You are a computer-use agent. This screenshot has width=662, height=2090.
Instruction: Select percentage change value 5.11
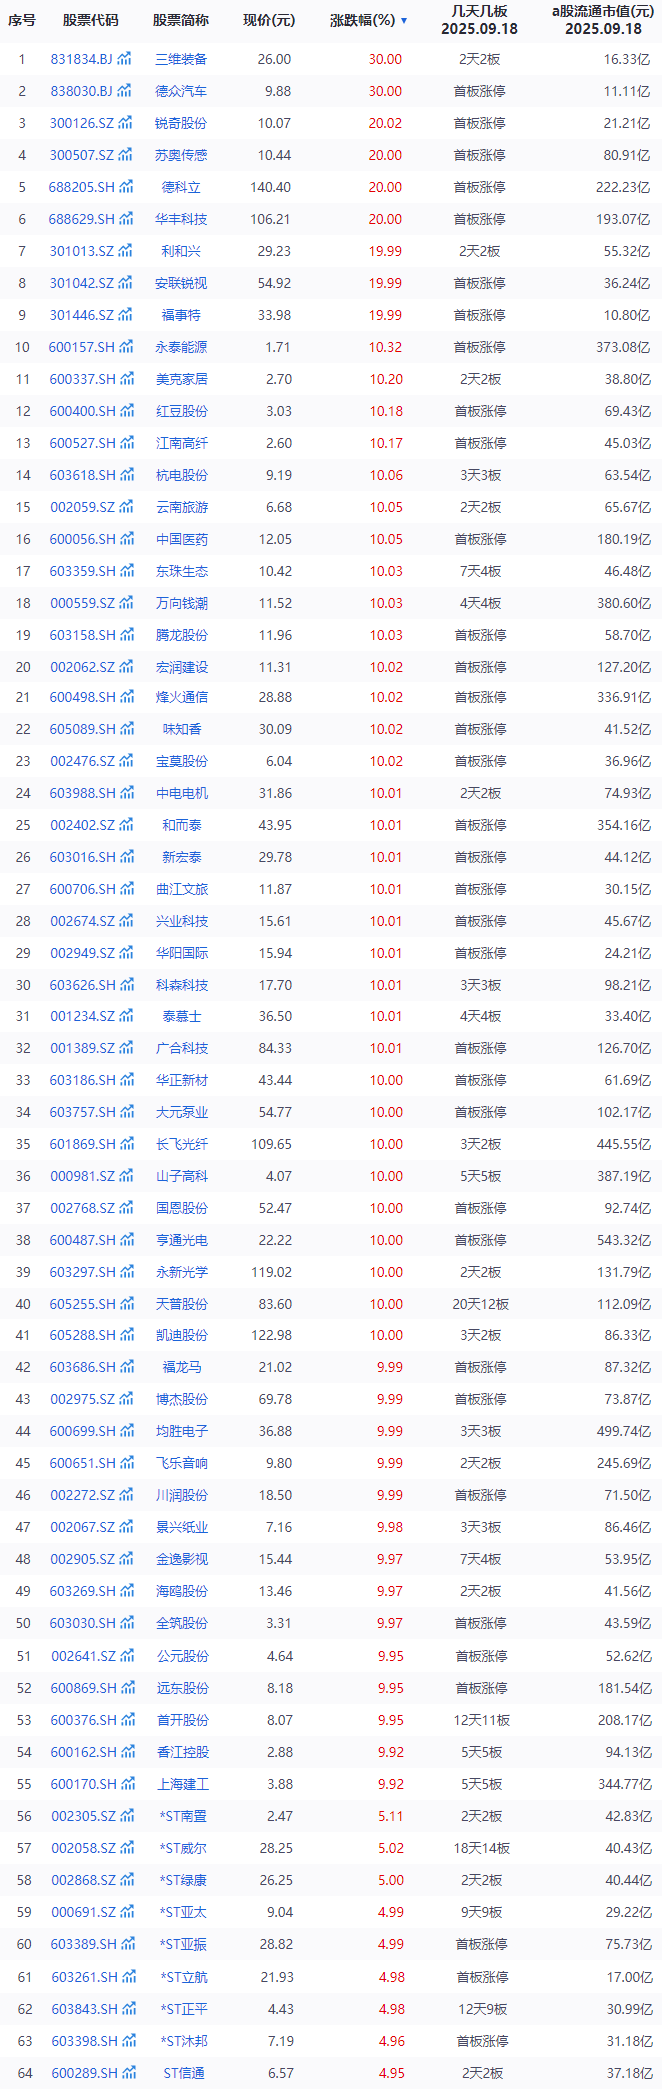pos(390,1816)
